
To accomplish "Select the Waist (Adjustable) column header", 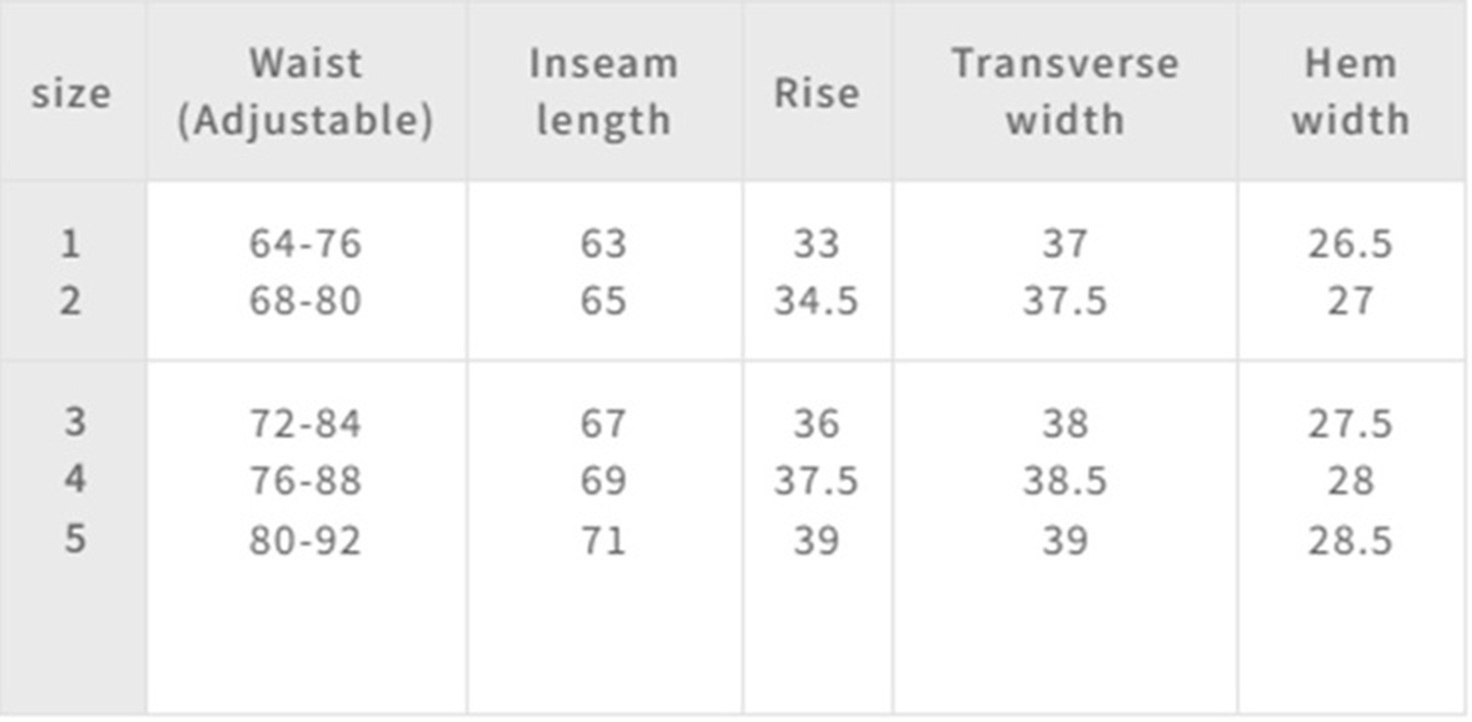I will (x=305, y=92).
